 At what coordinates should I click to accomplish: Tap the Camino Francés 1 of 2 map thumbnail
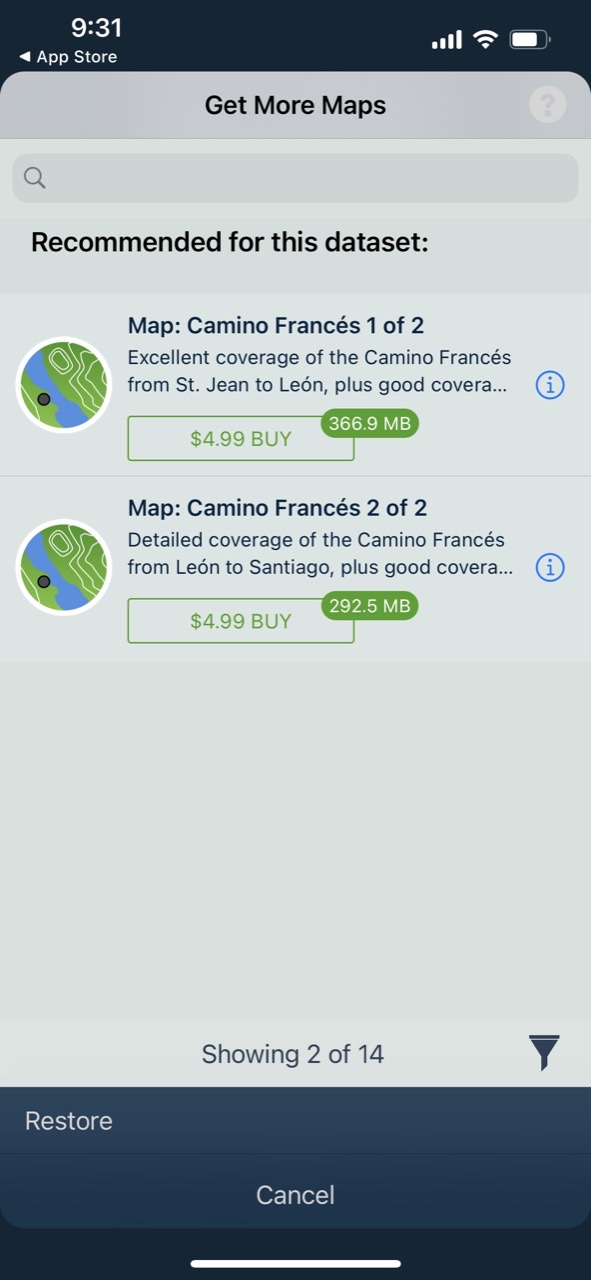point(64,385)
